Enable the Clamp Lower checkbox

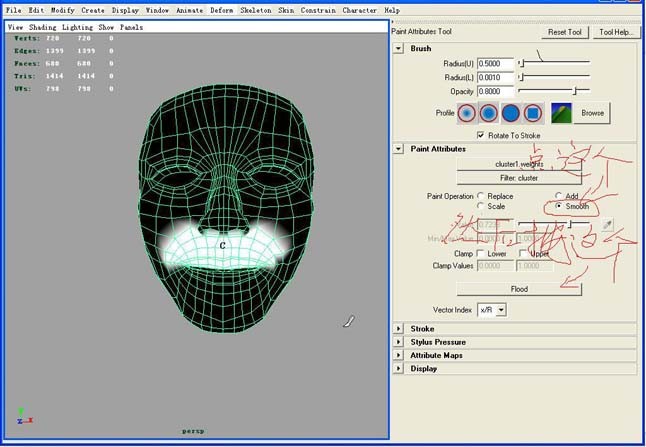[x=480, y=253]
